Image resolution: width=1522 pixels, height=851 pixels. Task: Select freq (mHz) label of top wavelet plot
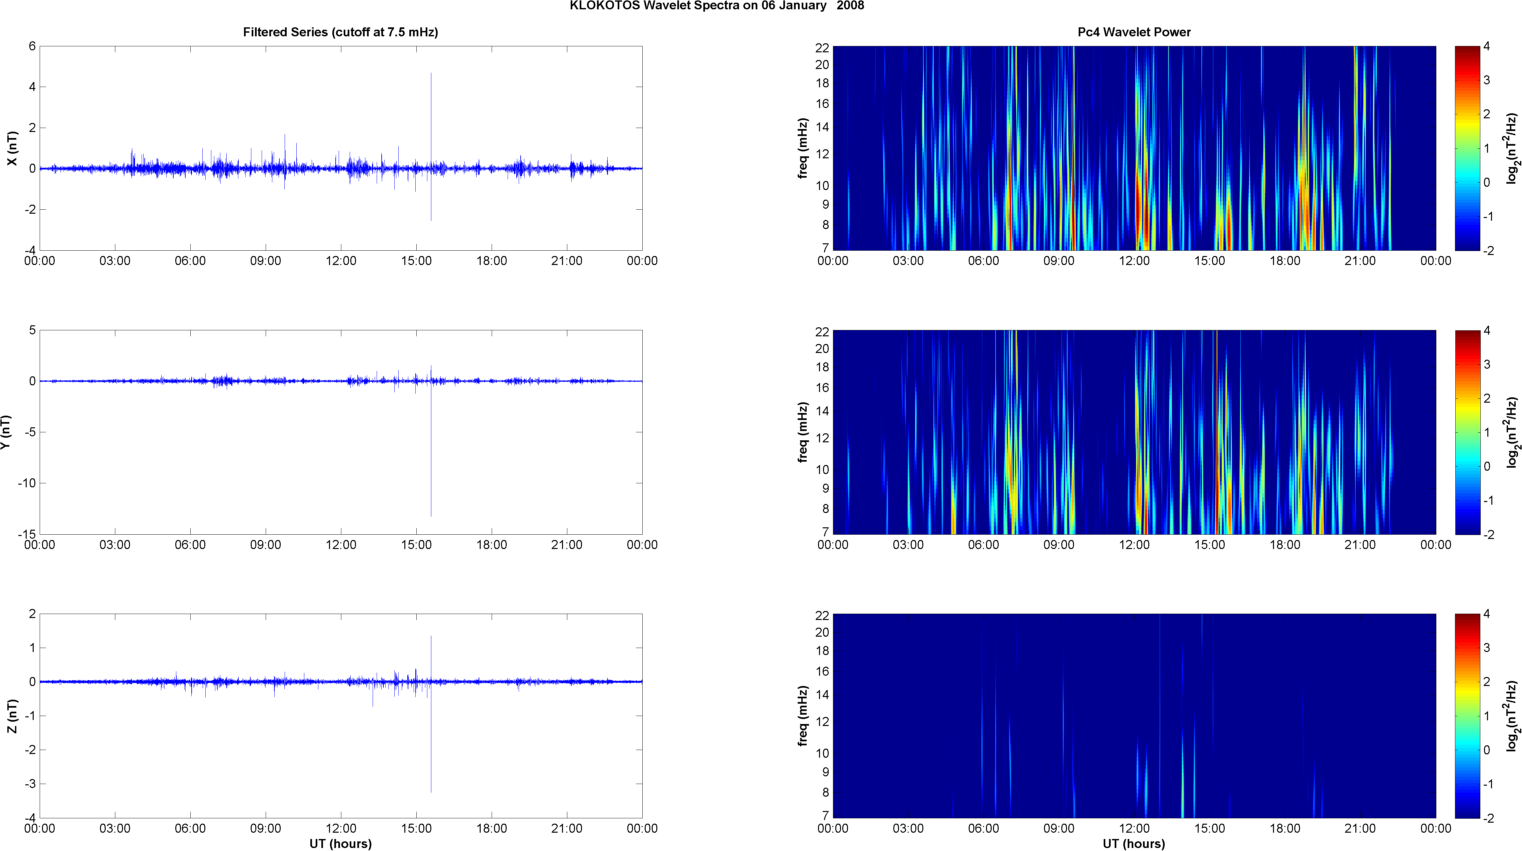(x=803, y=148)
